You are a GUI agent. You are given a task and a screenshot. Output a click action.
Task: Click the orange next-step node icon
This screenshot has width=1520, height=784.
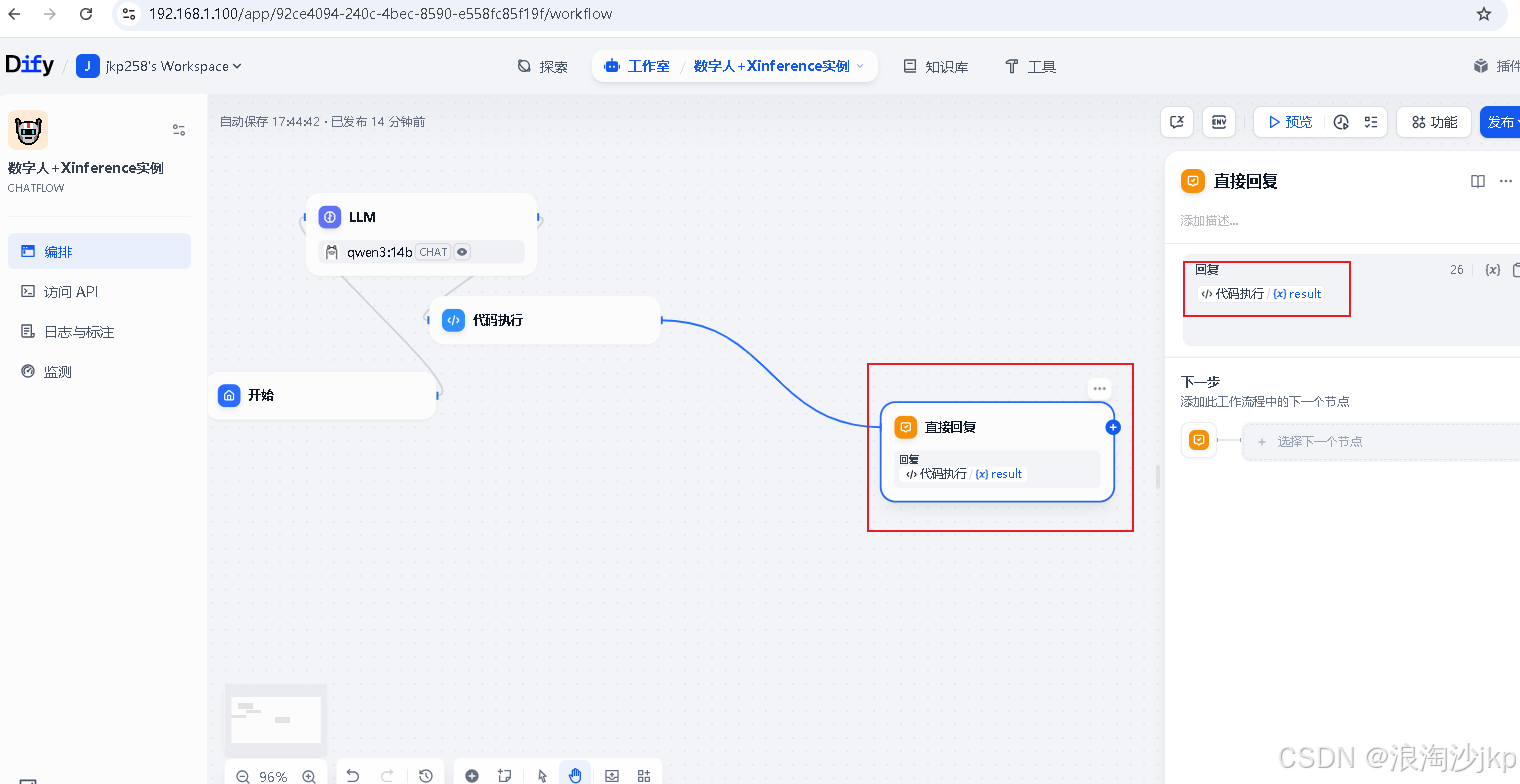pyautogui.click(x=1199, y=440)
